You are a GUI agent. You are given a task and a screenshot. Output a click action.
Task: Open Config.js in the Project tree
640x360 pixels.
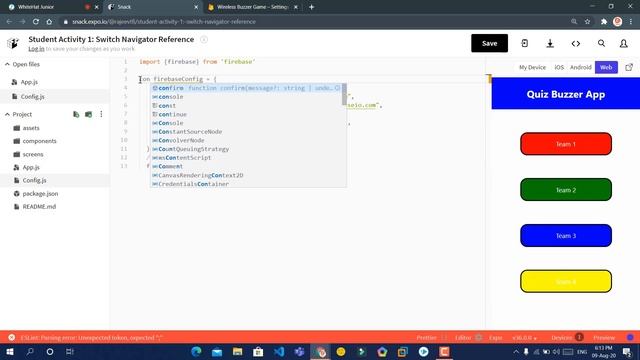pos(34,180)
